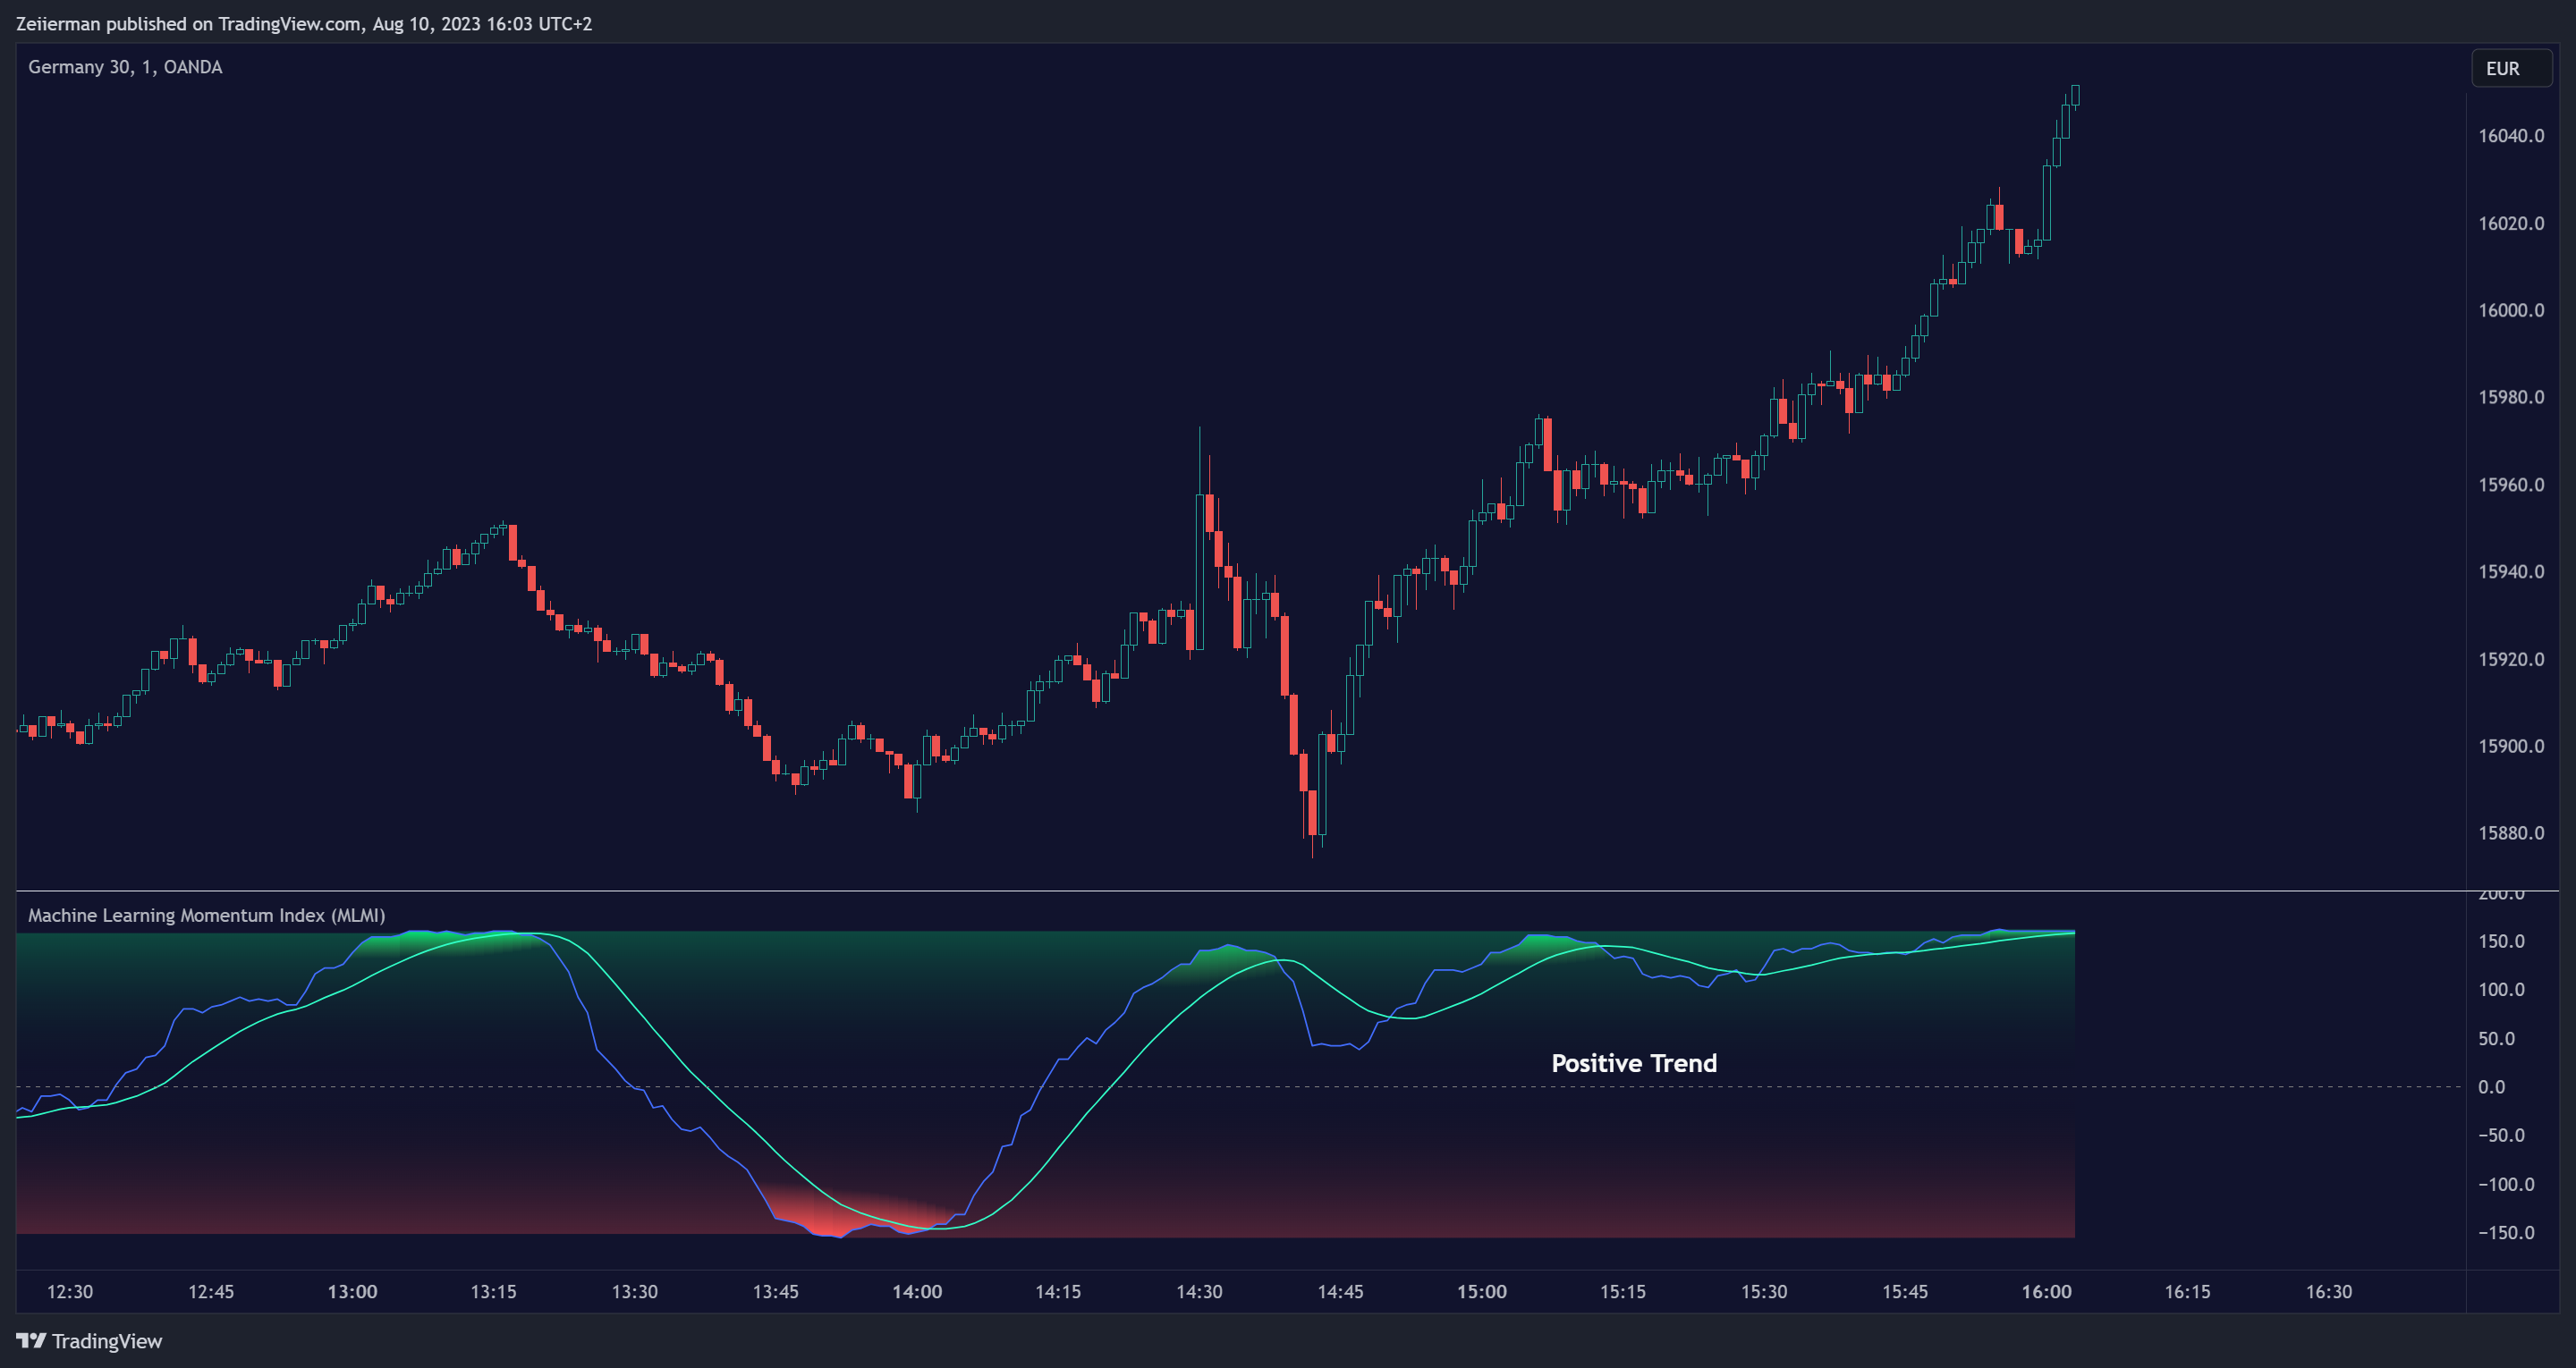
Task: Click the 16040.0 price axis label
Action: pos(2511,136)
